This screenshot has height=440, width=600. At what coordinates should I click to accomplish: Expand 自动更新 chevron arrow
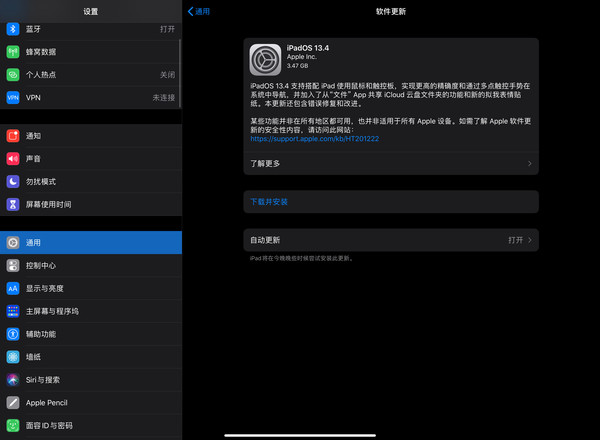530,240
